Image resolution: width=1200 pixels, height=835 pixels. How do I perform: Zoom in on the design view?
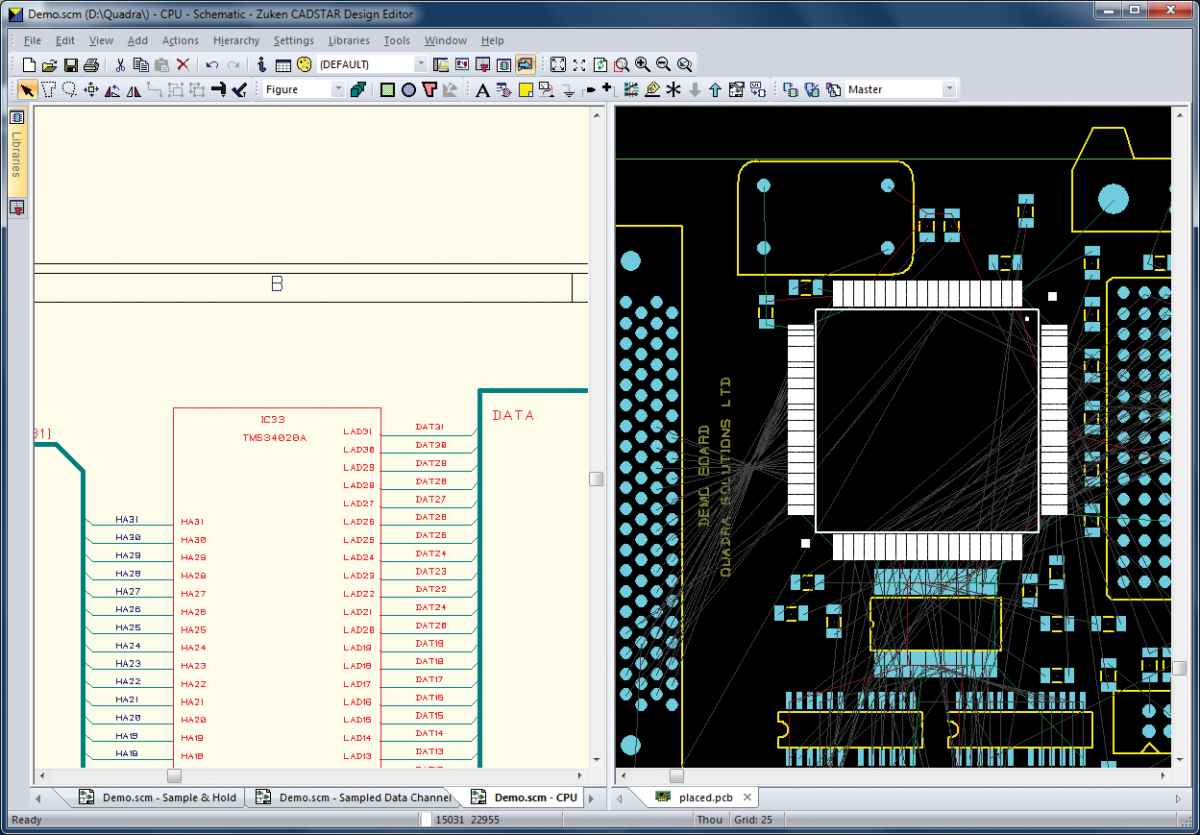(641, 64)
